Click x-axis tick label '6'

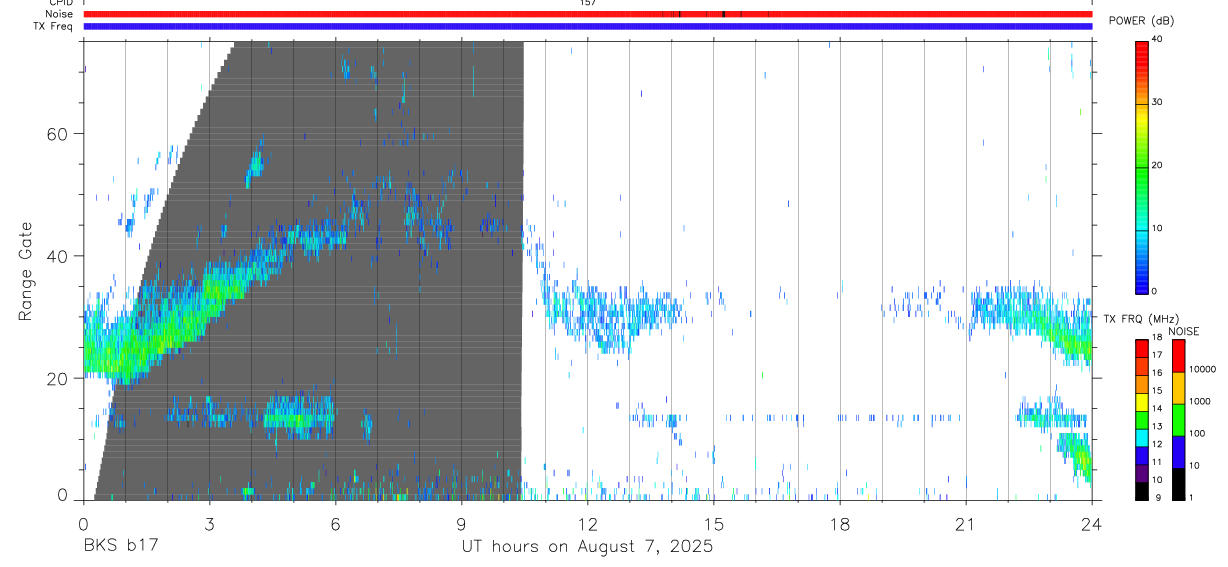click(x=335, y=524)
